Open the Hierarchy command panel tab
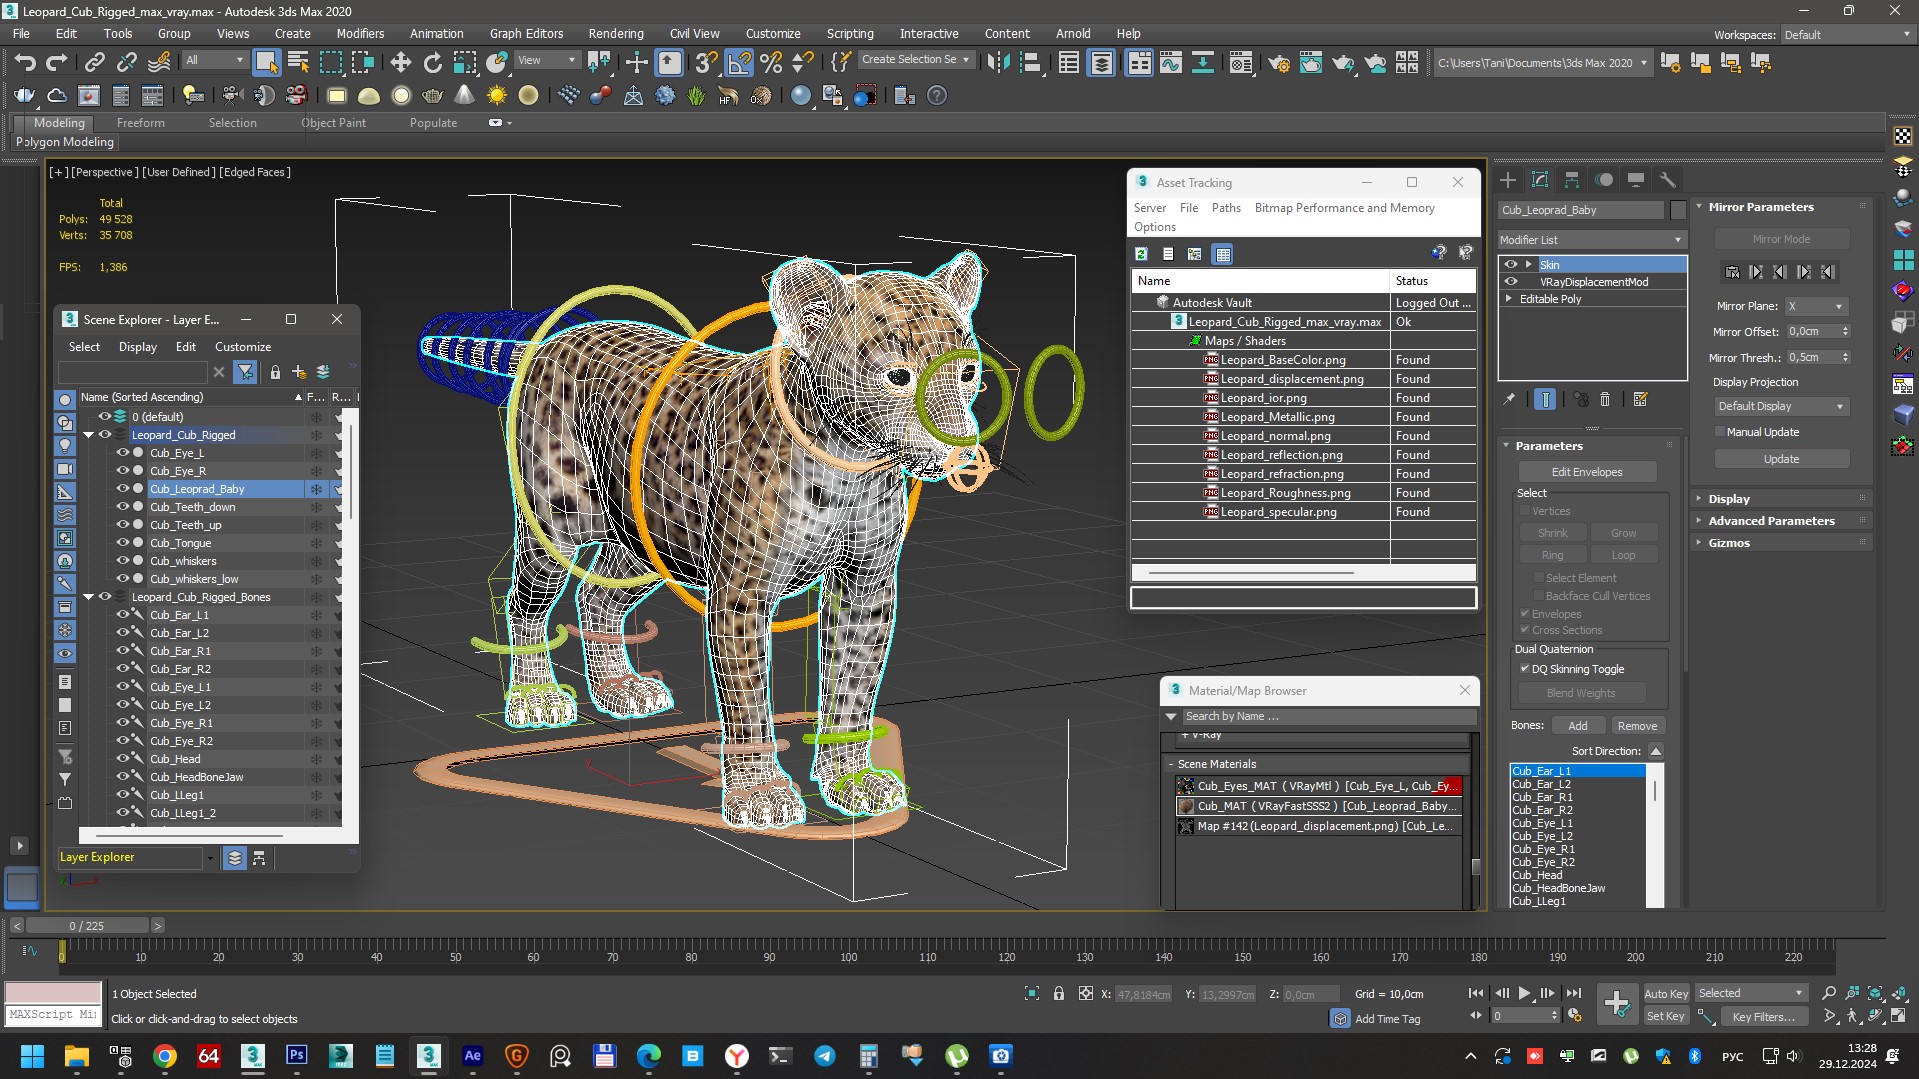The height and width of the screenshot is (1079, 1919). pos(1572,180)
